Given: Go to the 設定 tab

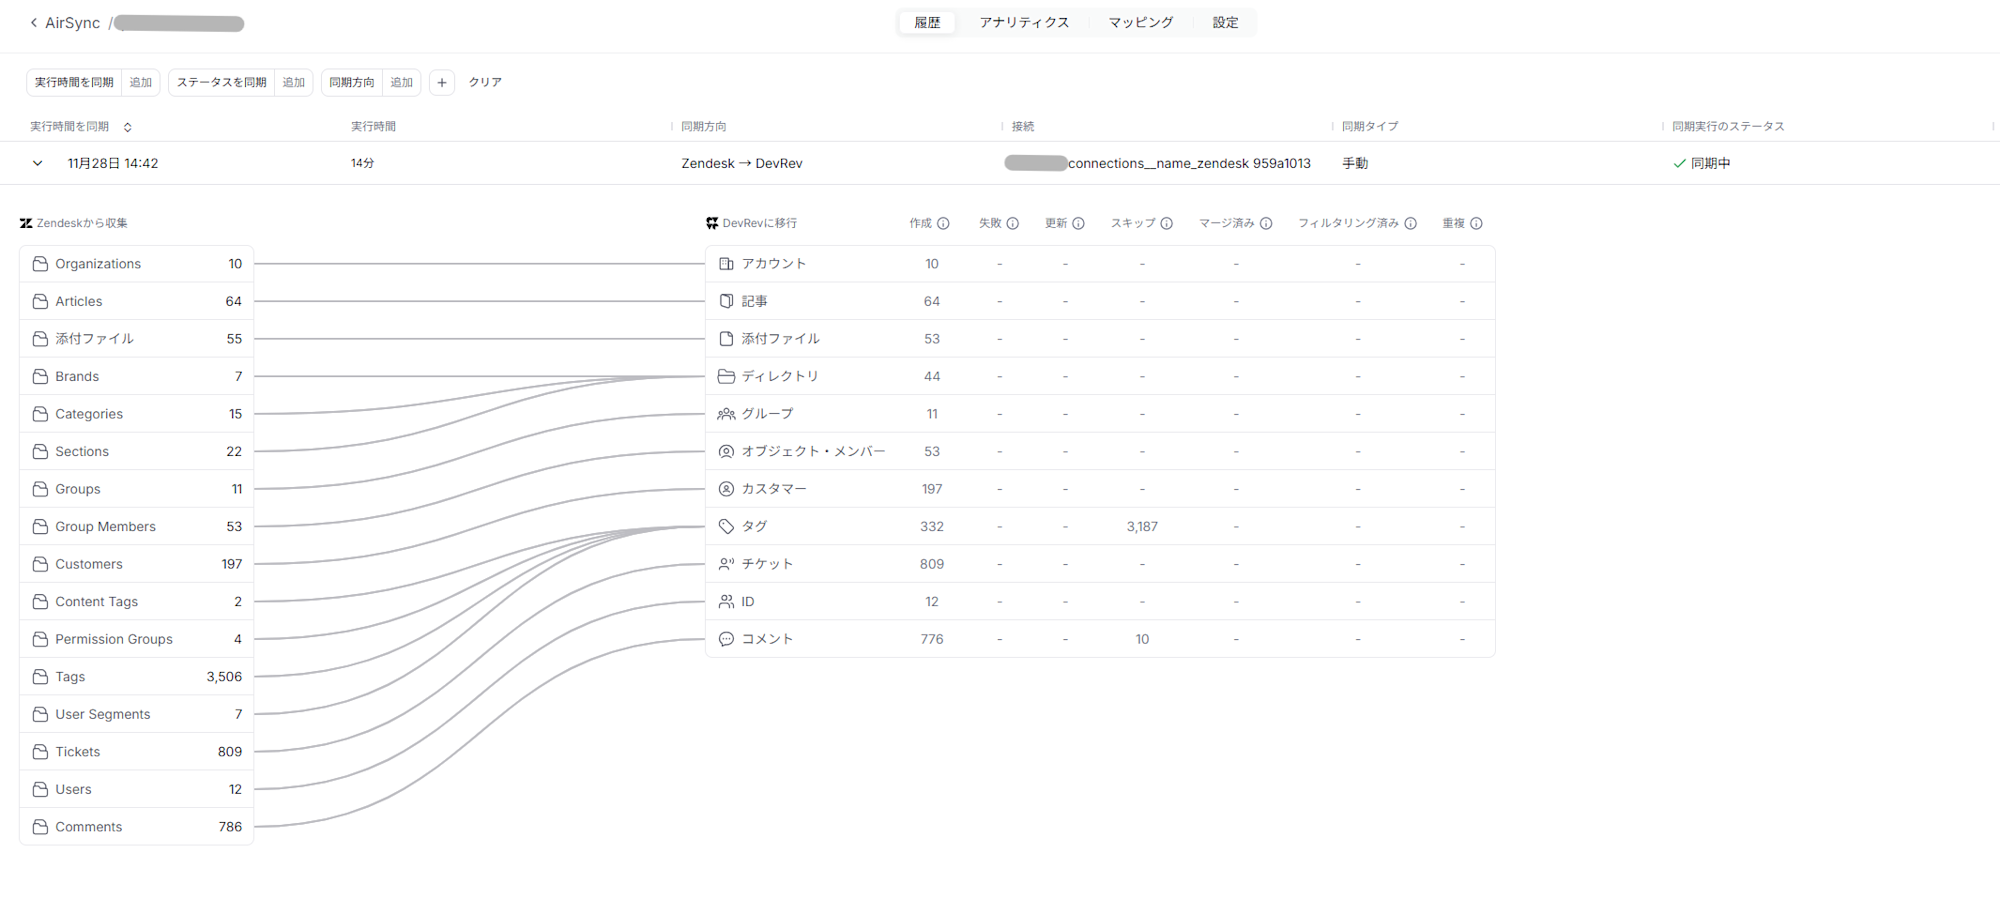Looking at the screenshot, I should pyautogui.click(x=1225, y=23).
